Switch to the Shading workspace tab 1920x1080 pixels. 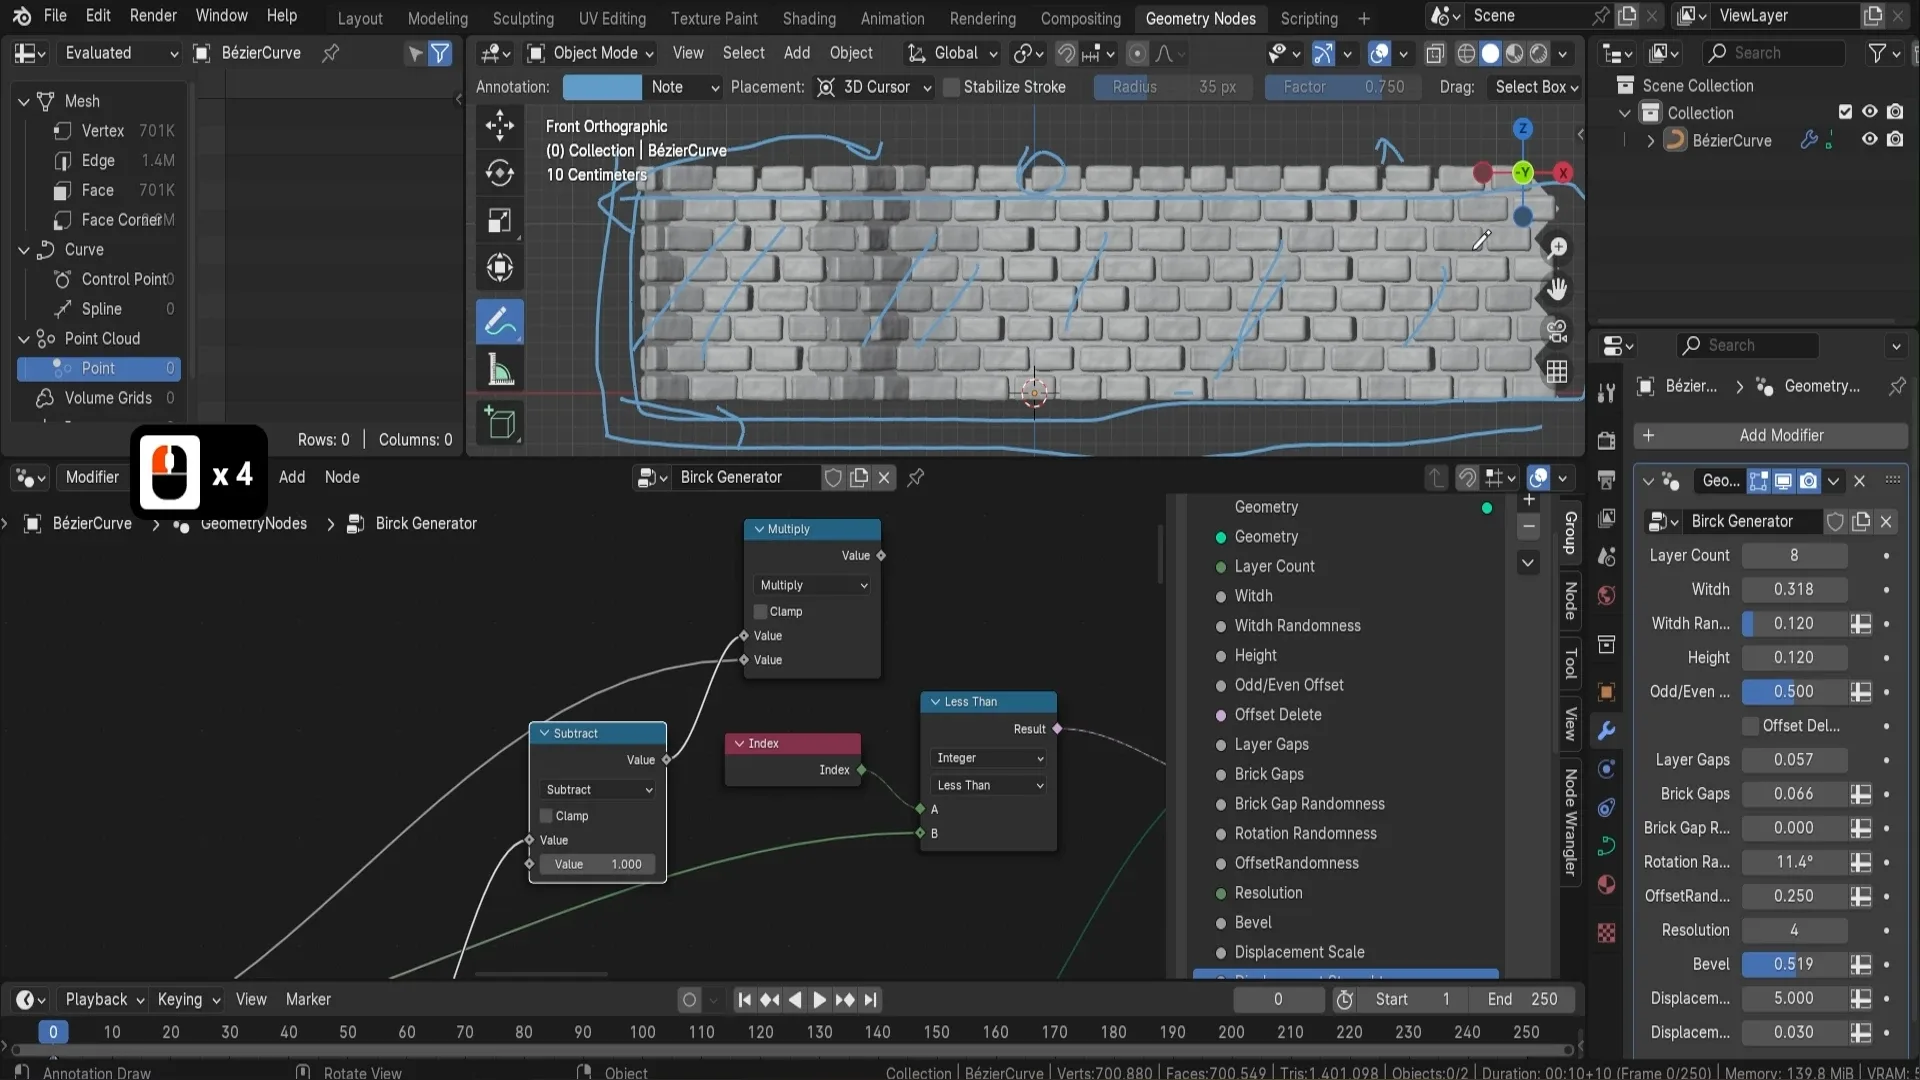coord(808,18)
